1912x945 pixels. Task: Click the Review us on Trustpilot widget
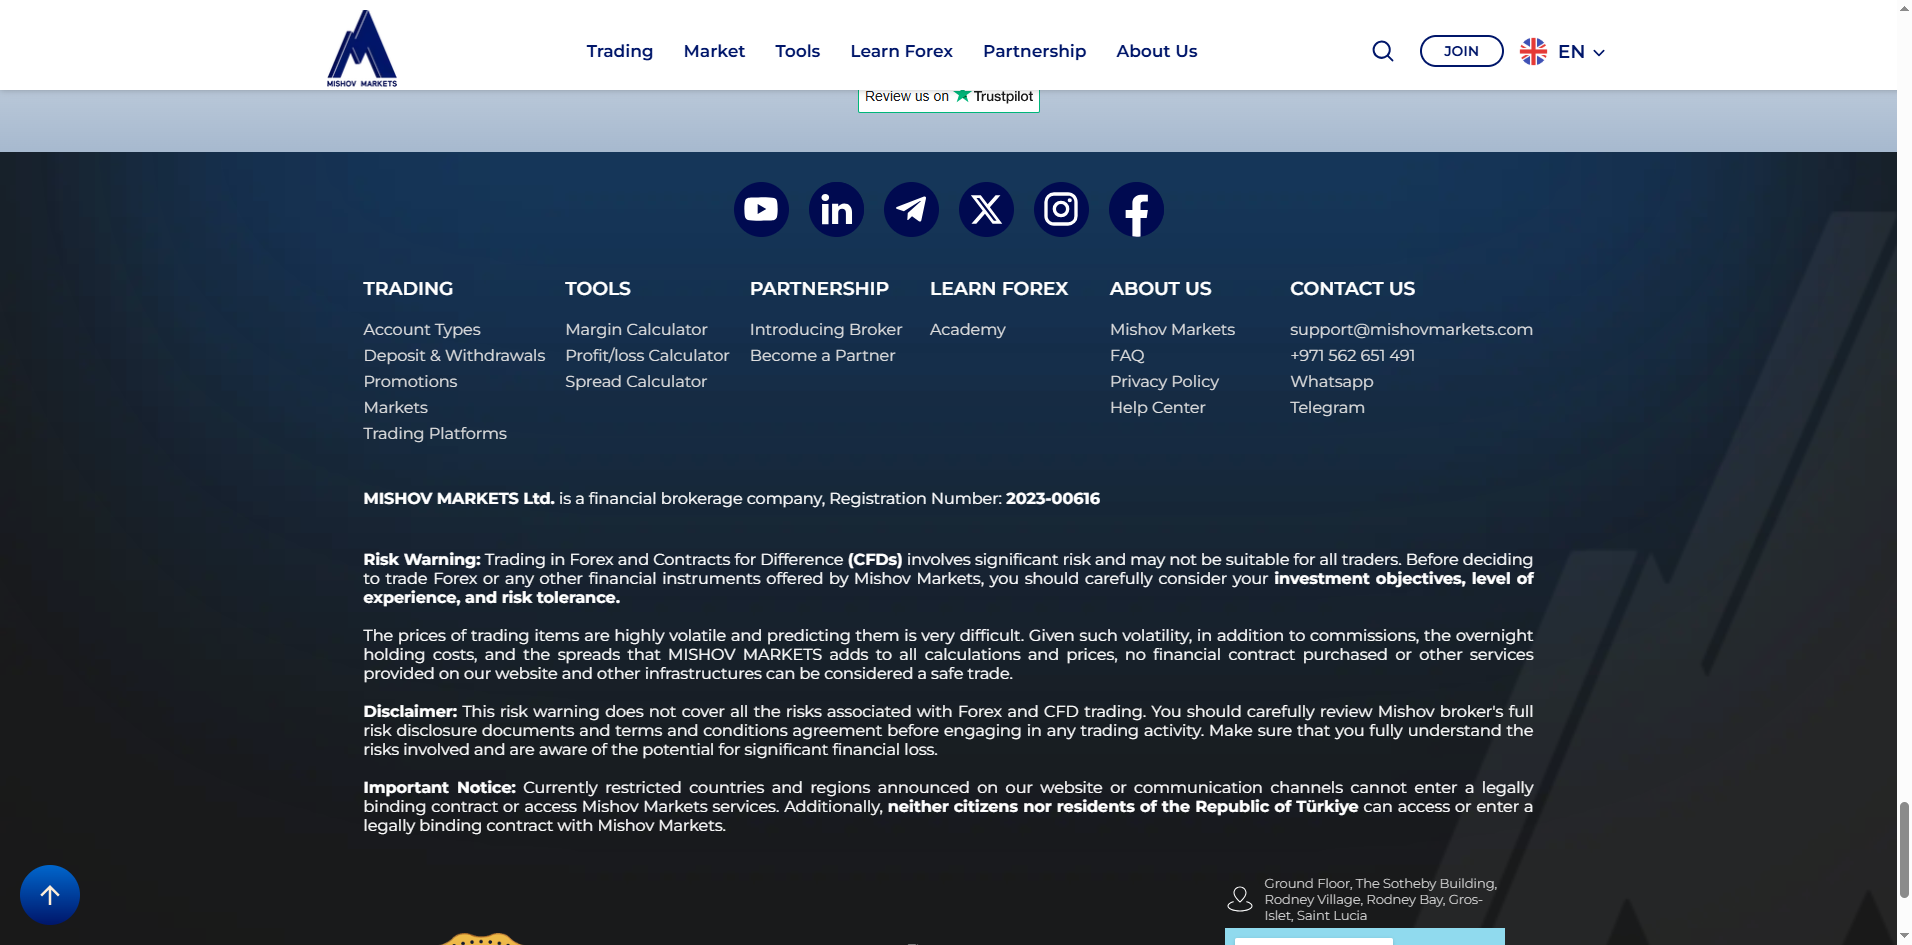(948, 97)
